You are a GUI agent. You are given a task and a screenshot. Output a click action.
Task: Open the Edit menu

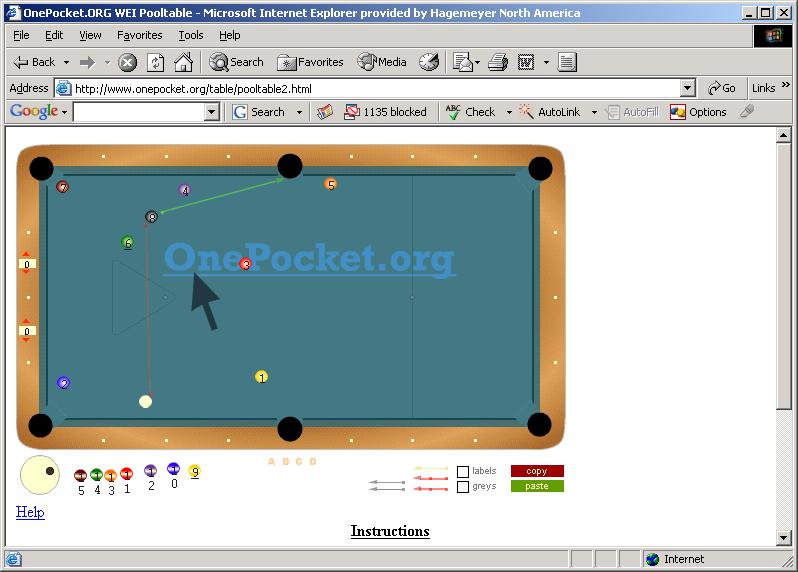[x=54, y=35]
